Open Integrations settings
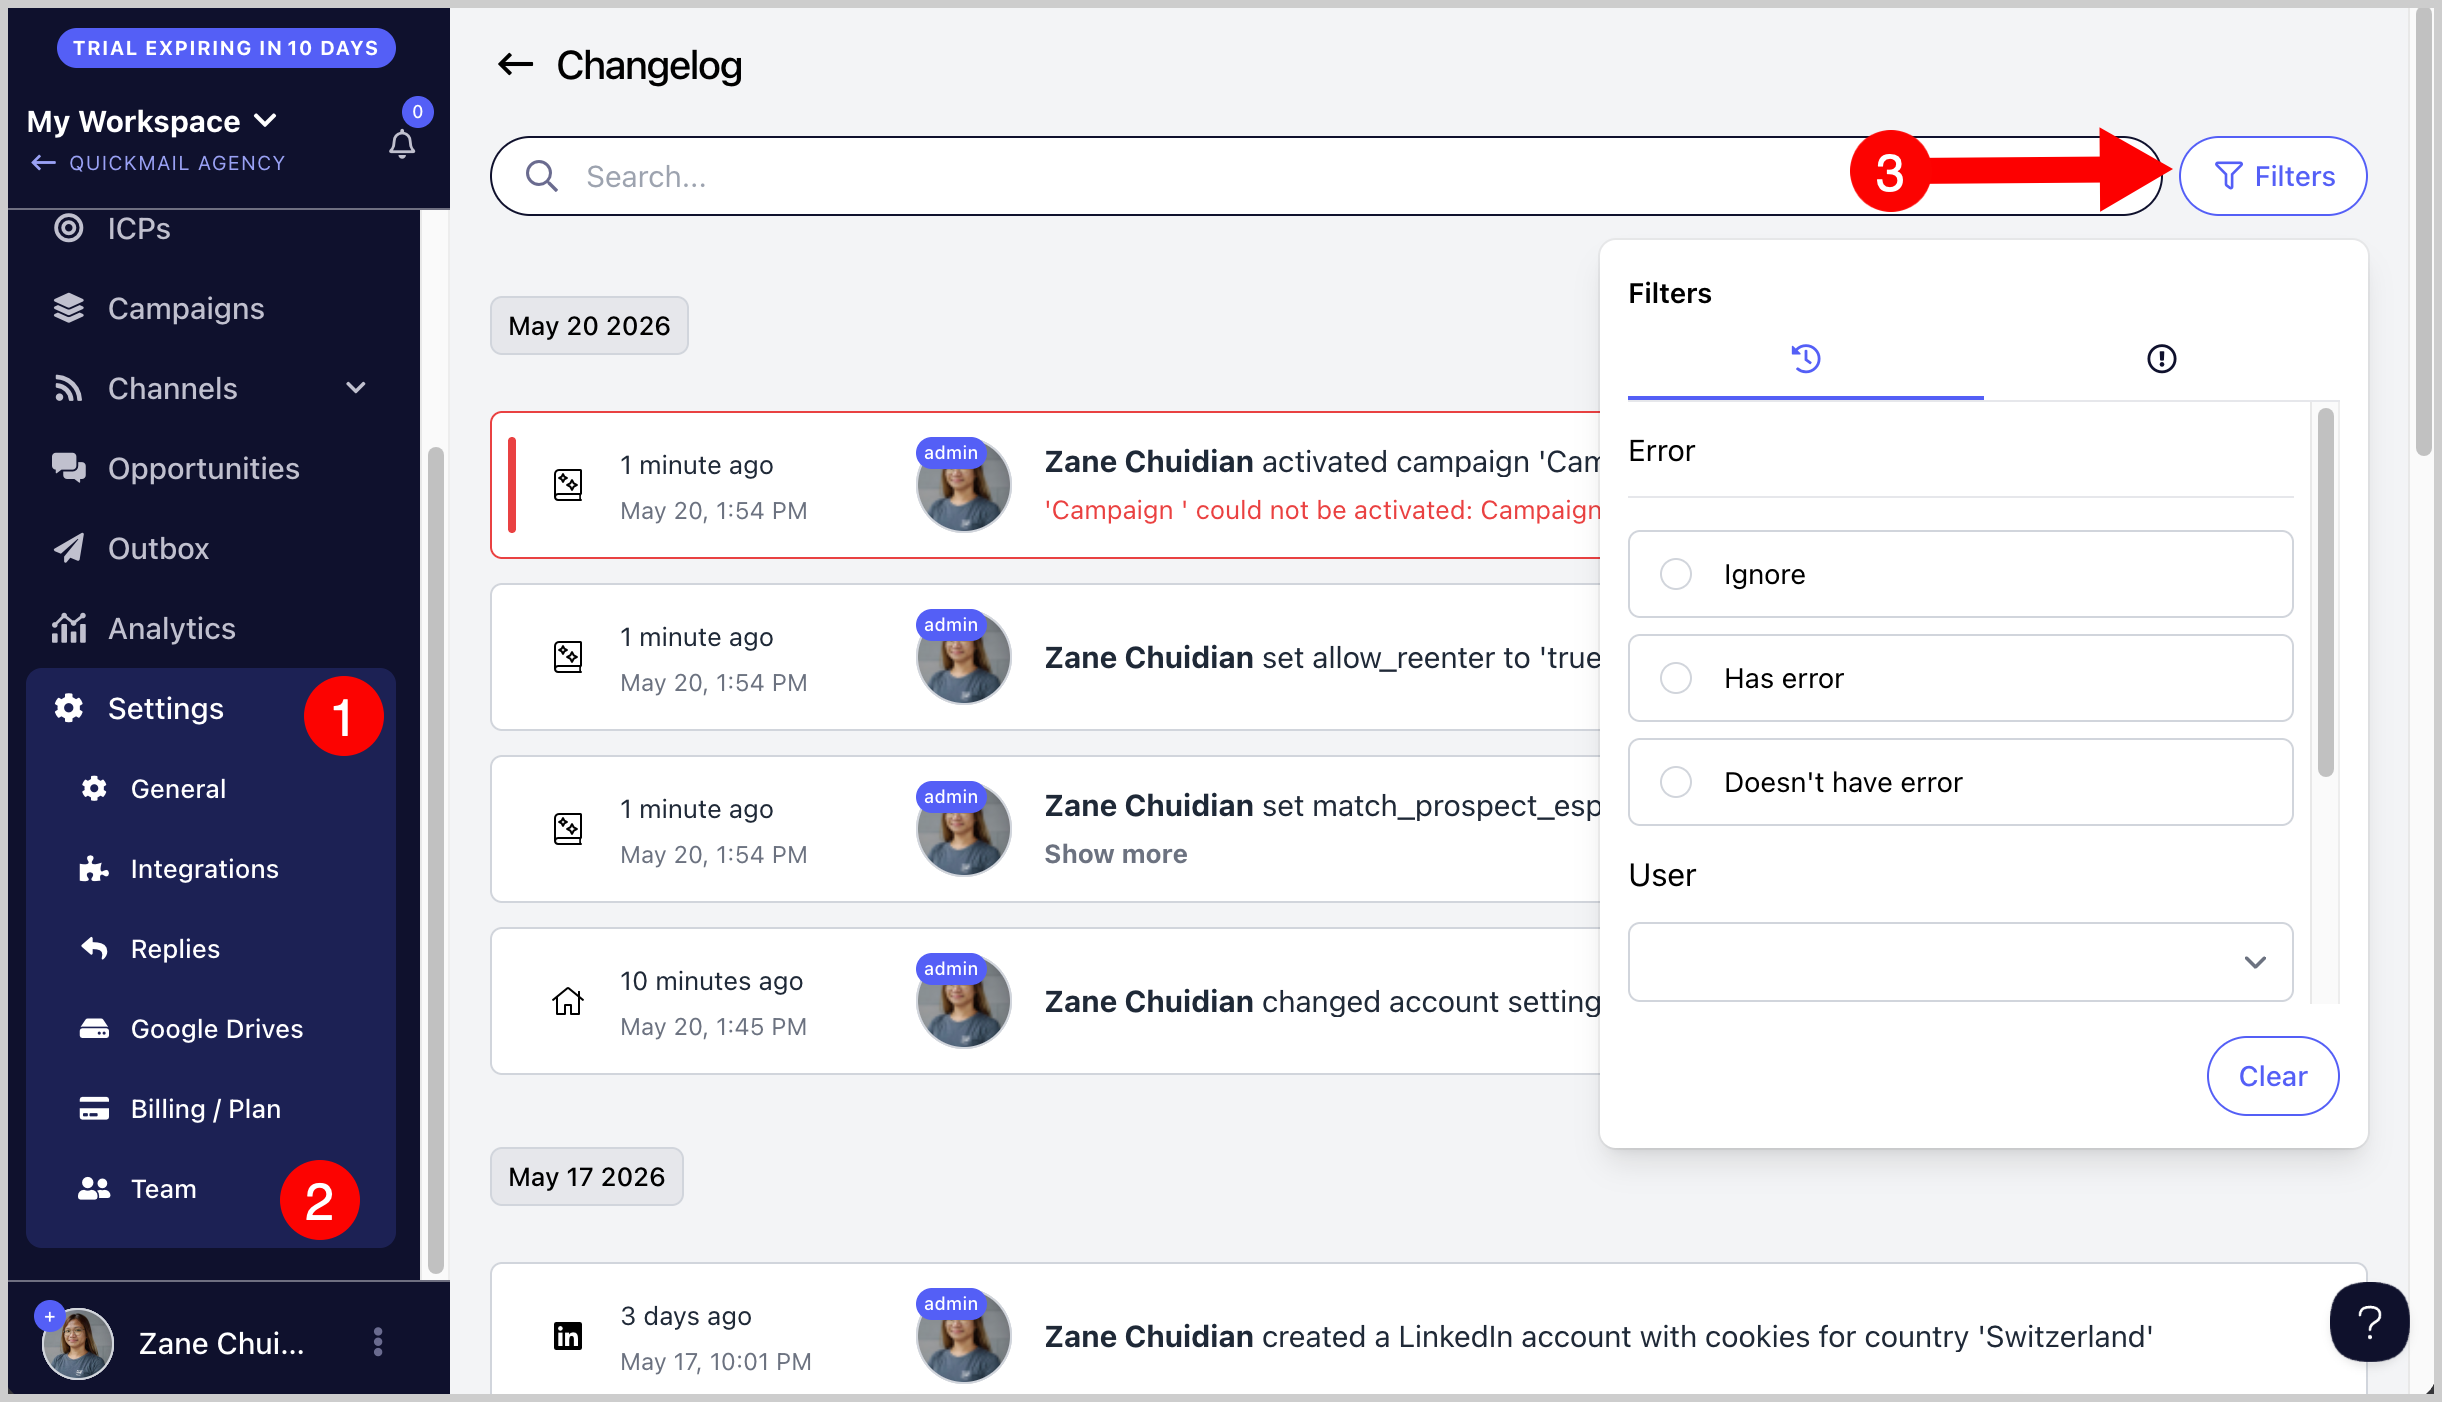The image size is (2442, 1402). 204,868
